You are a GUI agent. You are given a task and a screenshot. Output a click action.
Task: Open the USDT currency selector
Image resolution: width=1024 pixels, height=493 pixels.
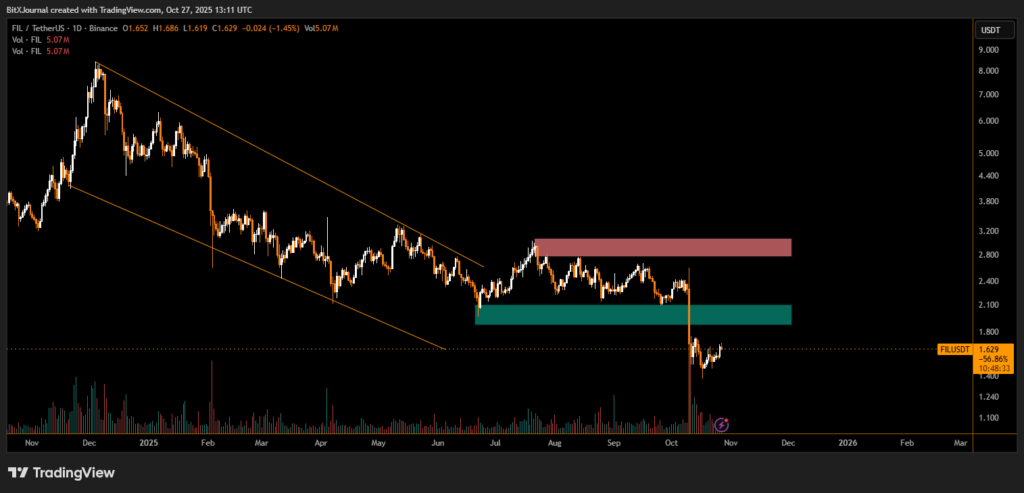coord(990,30)
